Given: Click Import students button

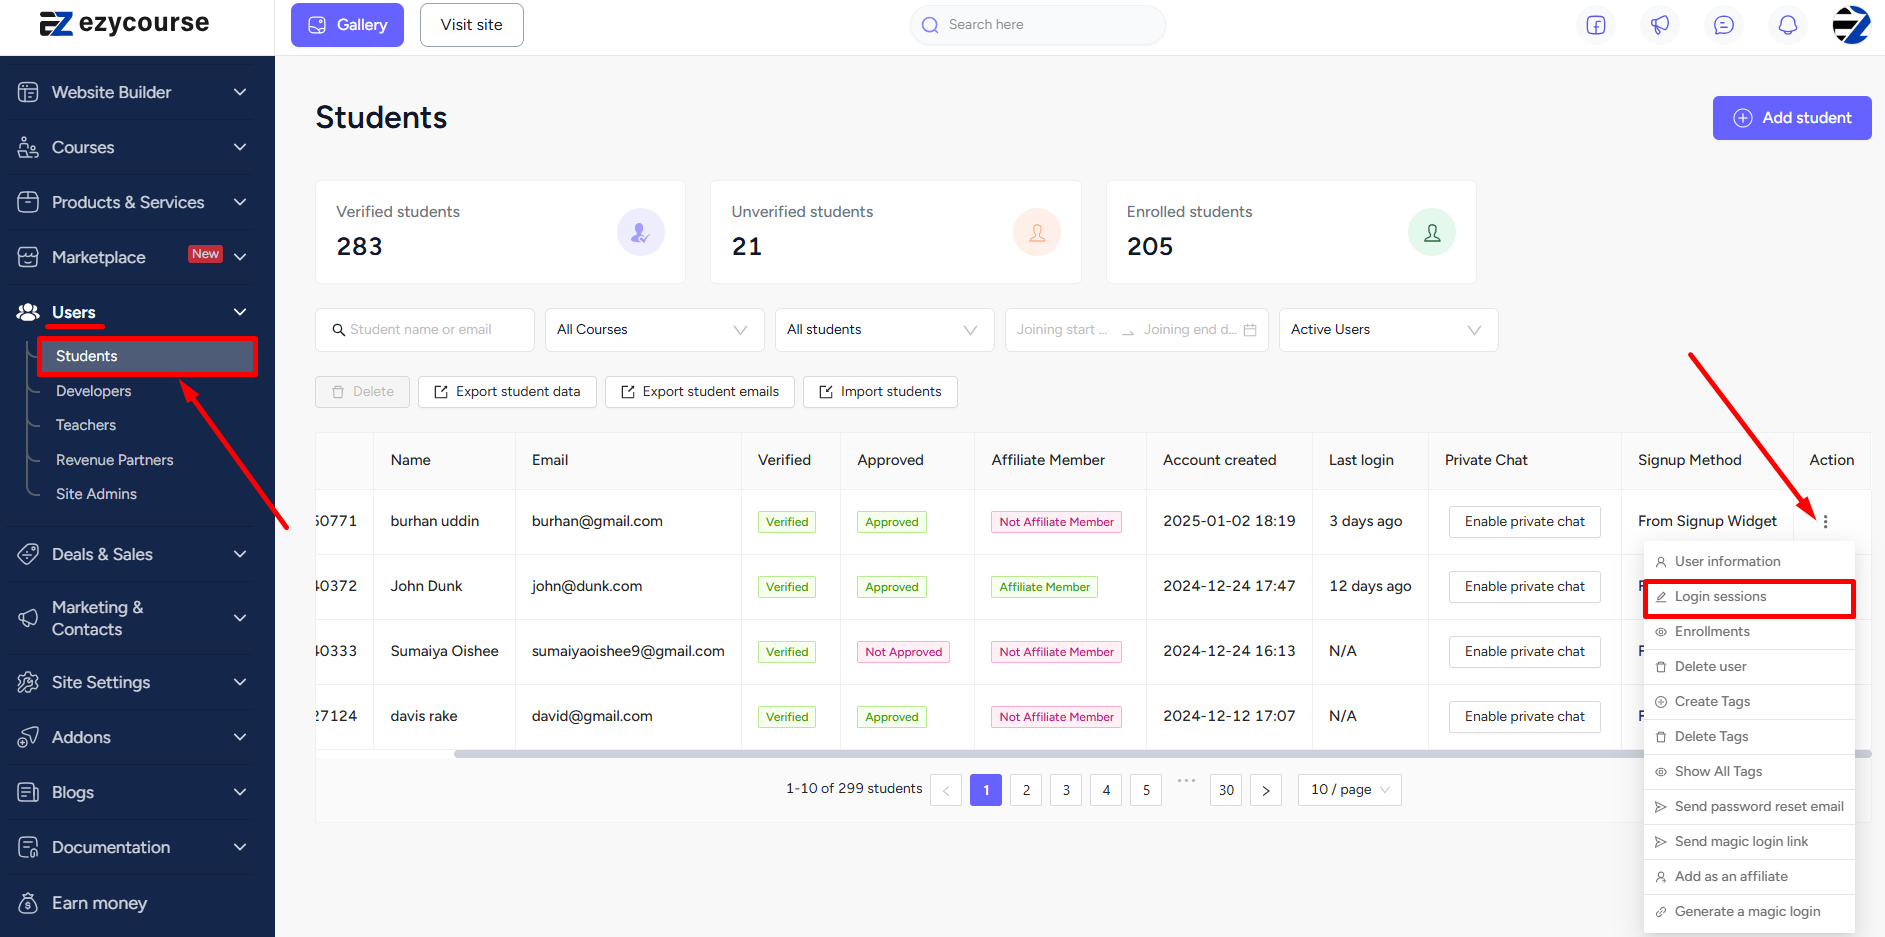Looking at the screenshot, I should click(880, 392).
